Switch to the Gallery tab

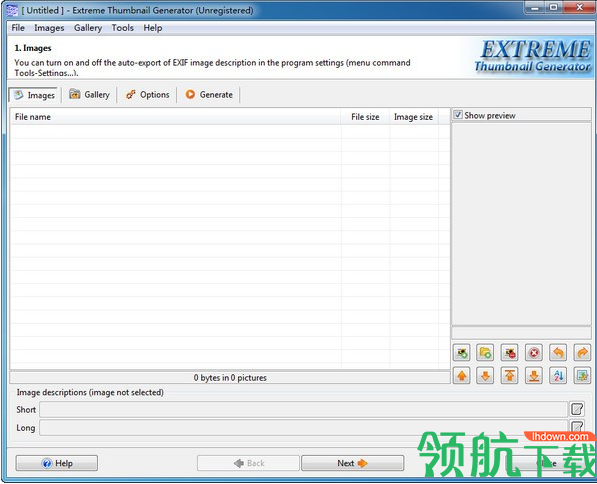89,94
